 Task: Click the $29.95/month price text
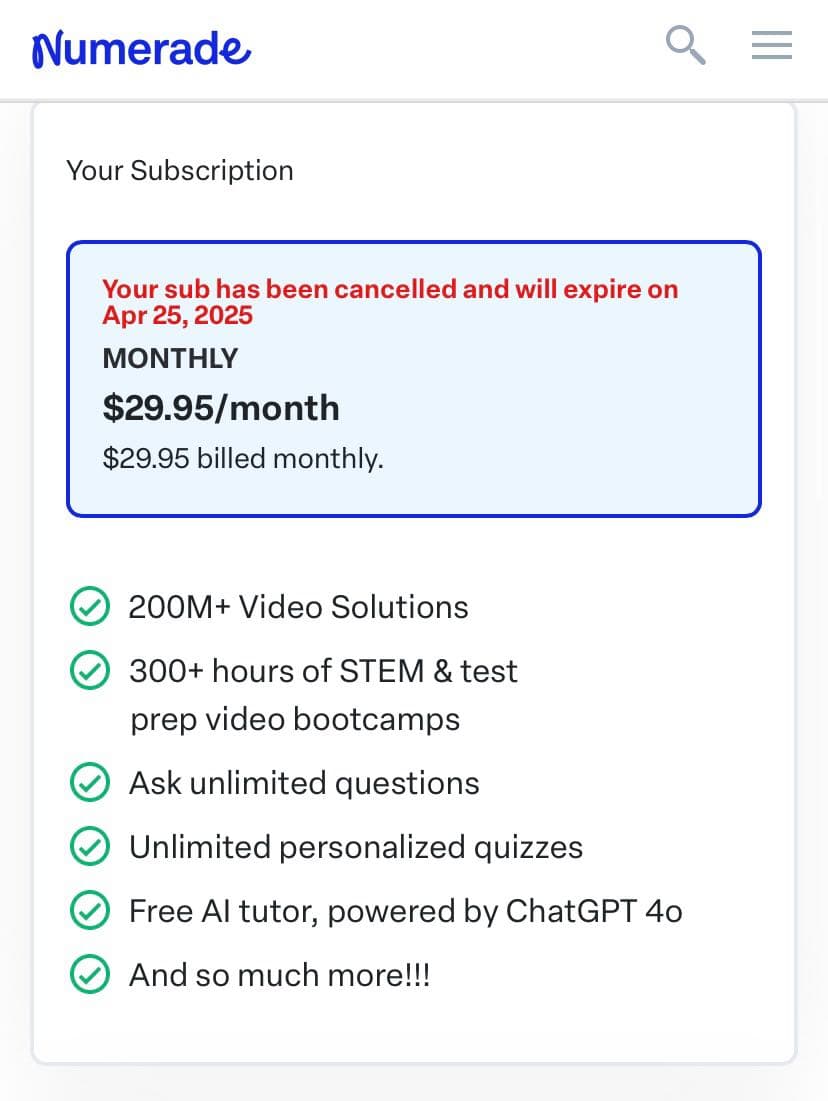point(221,408)
